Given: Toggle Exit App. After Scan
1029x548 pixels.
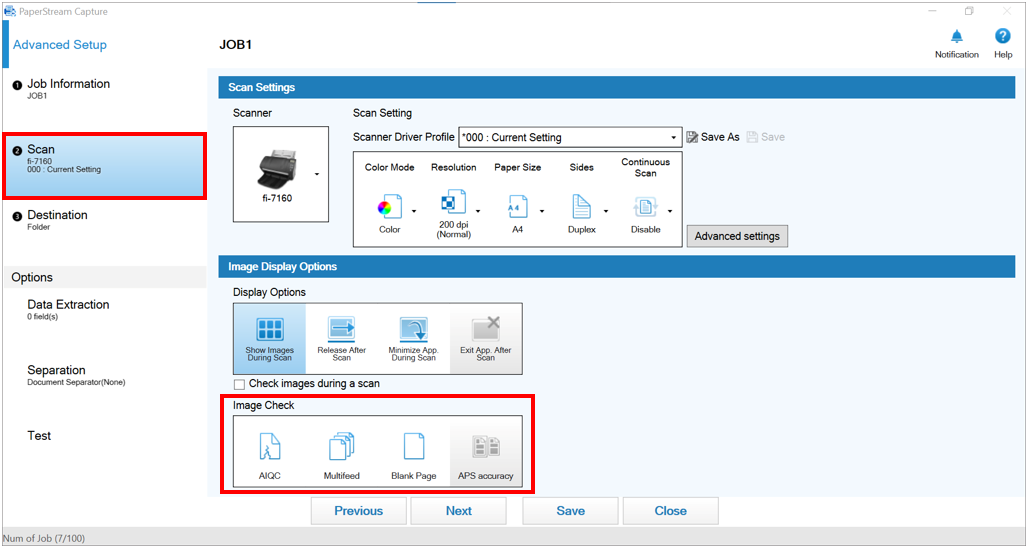Looking at the screenshot, I should (486, 339).
